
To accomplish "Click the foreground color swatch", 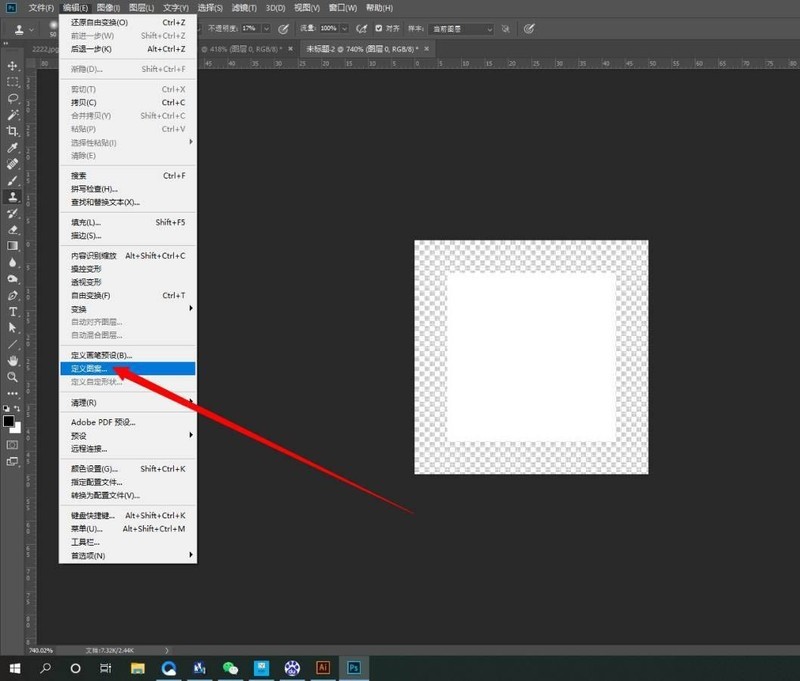I will (8, 423).
